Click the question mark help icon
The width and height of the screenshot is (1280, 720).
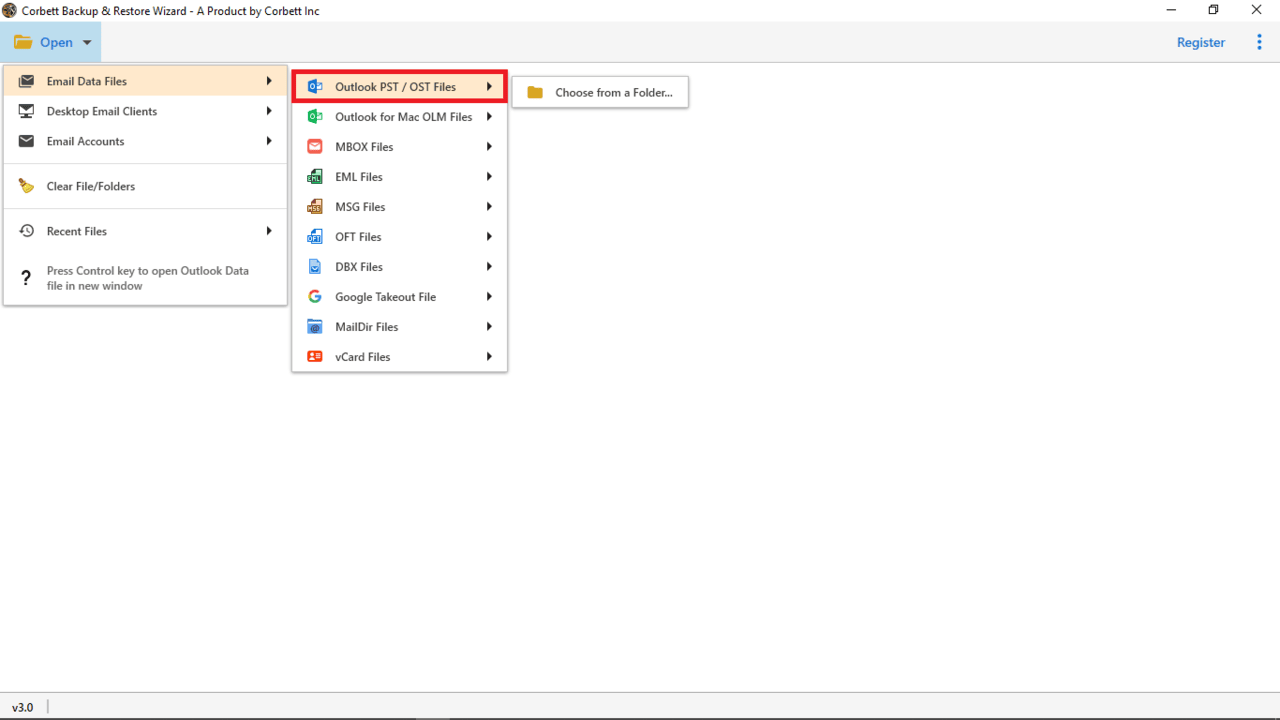27,278
